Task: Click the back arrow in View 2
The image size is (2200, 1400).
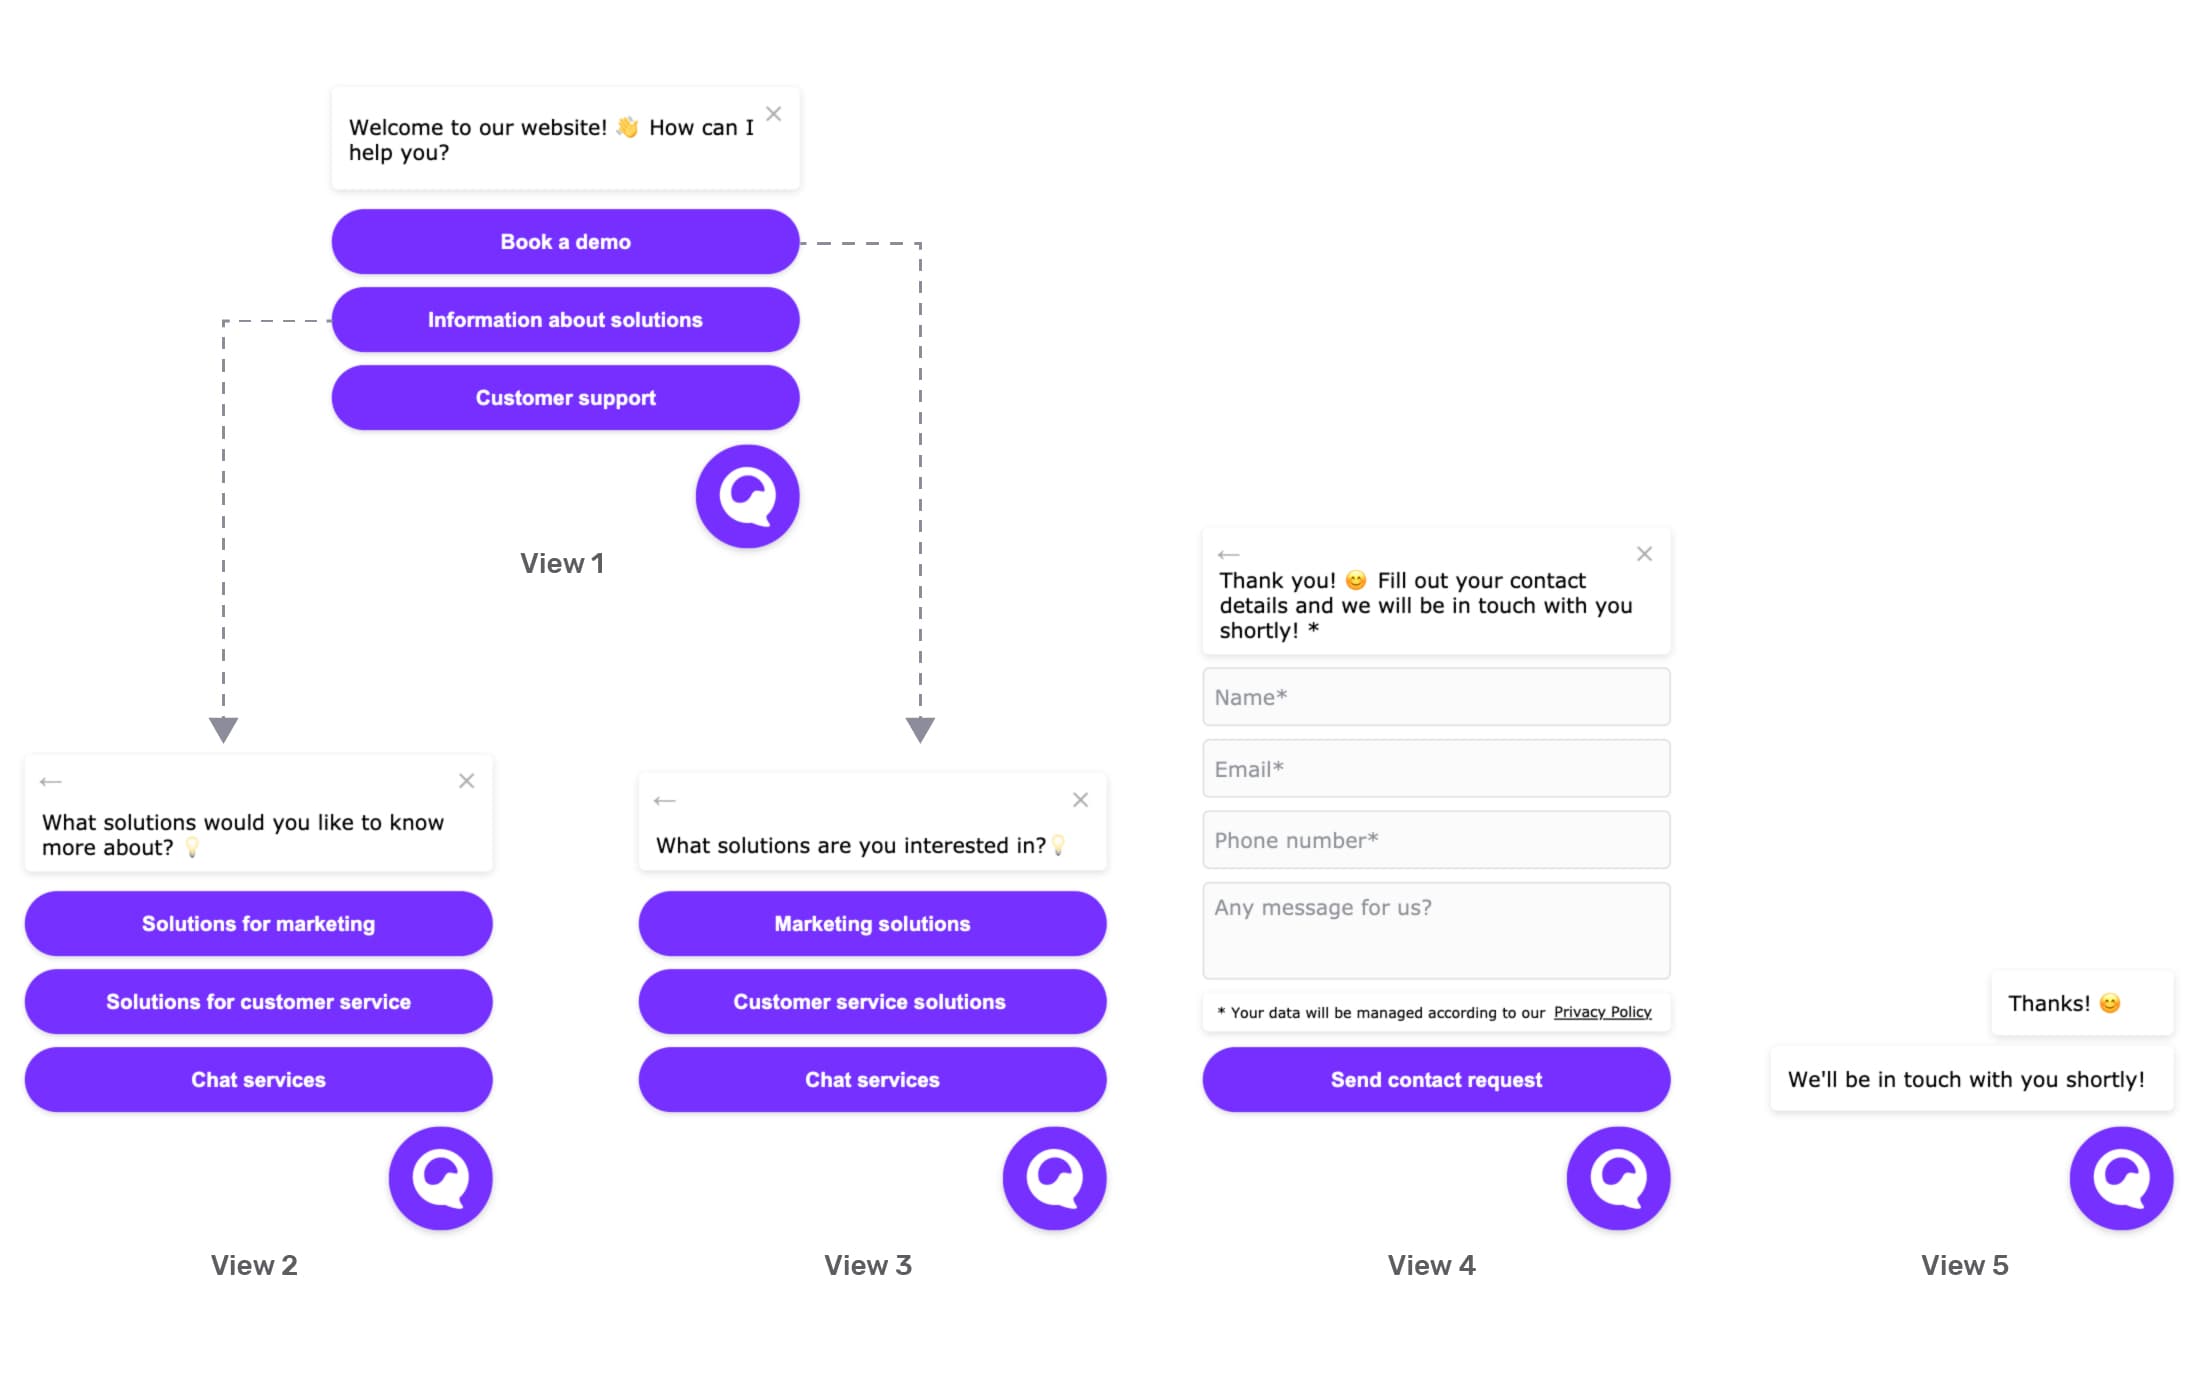Action: pos(51,780)
